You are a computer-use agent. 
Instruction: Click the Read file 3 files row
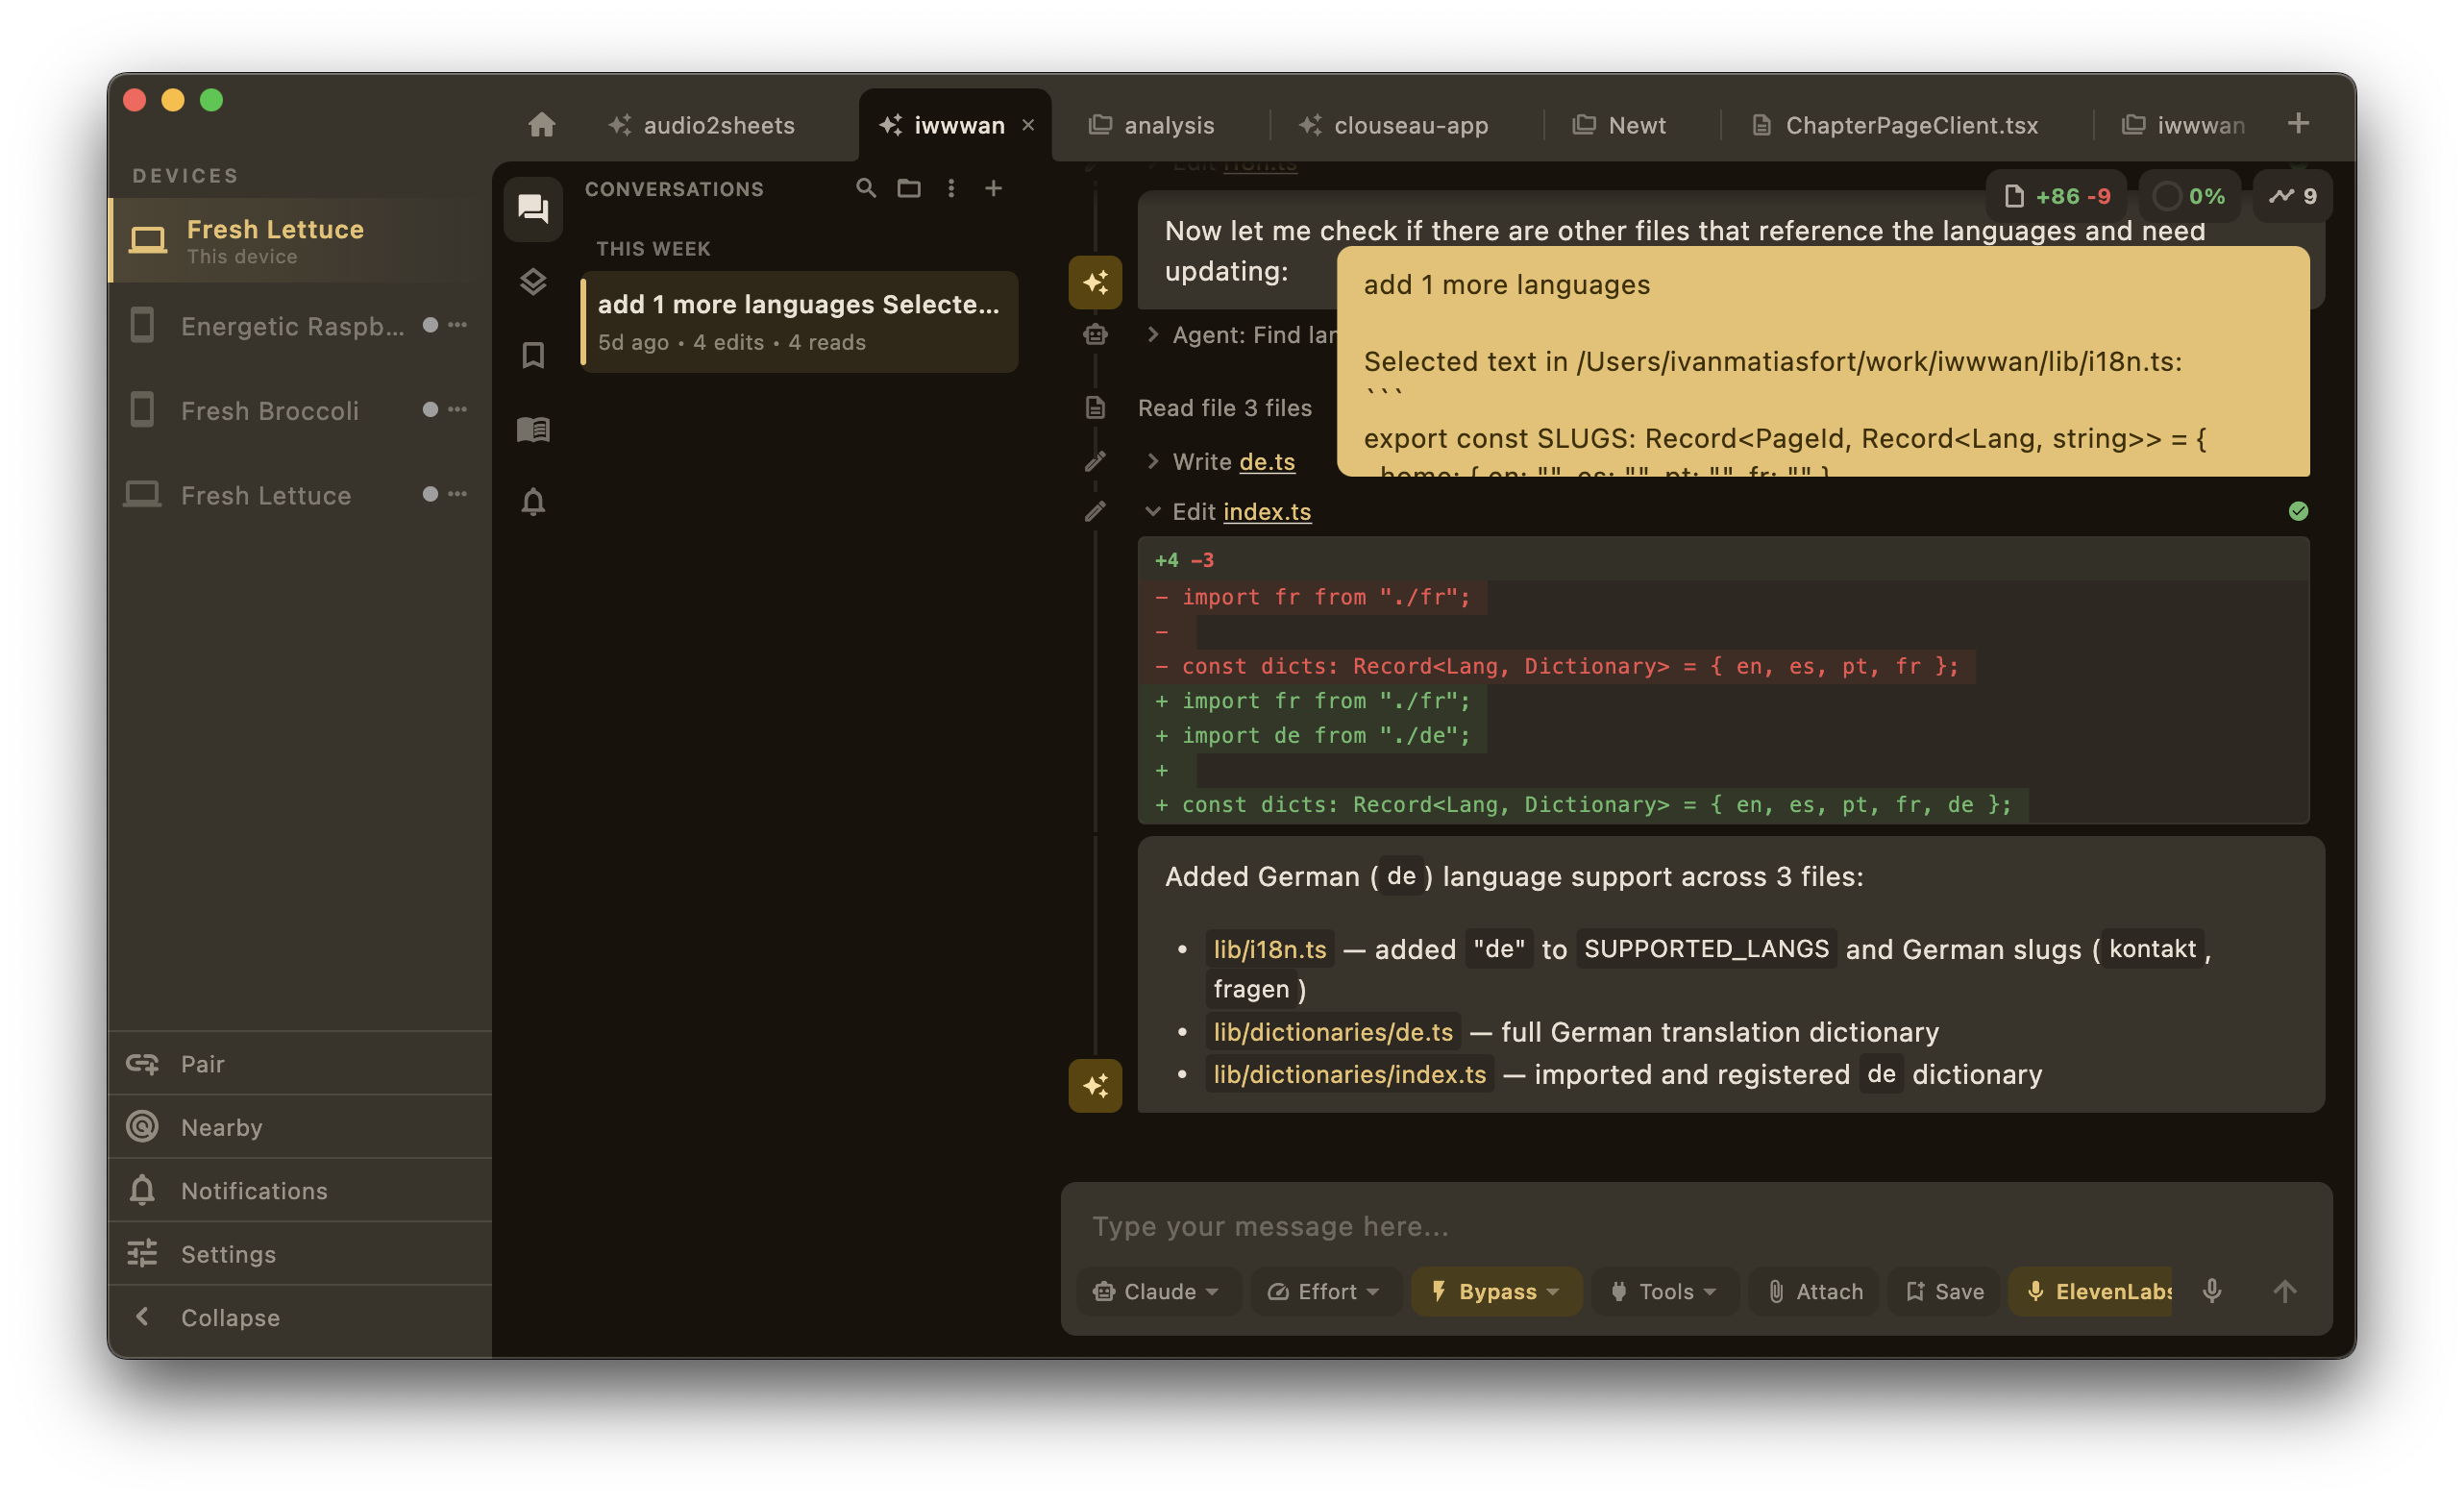1224,408
